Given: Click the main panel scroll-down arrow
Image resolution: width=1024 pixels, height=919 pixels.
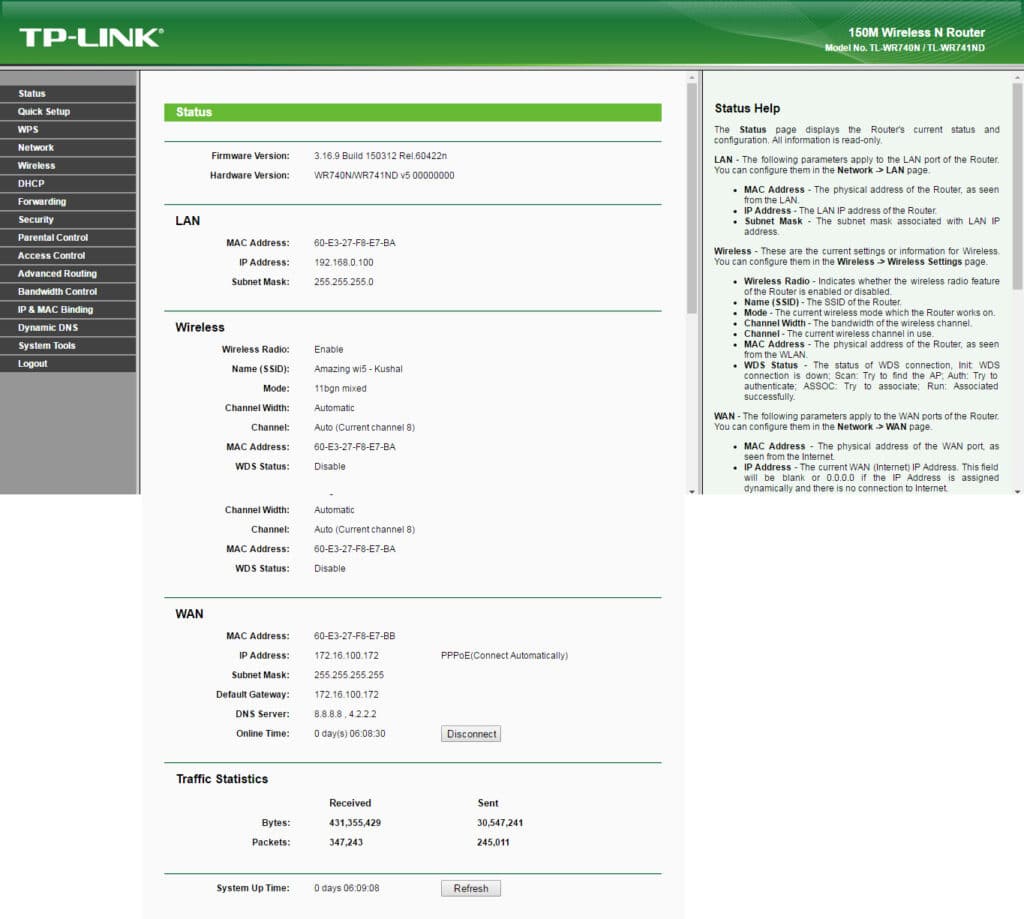Looking at the screenshot, I should (x=692, y=491).
